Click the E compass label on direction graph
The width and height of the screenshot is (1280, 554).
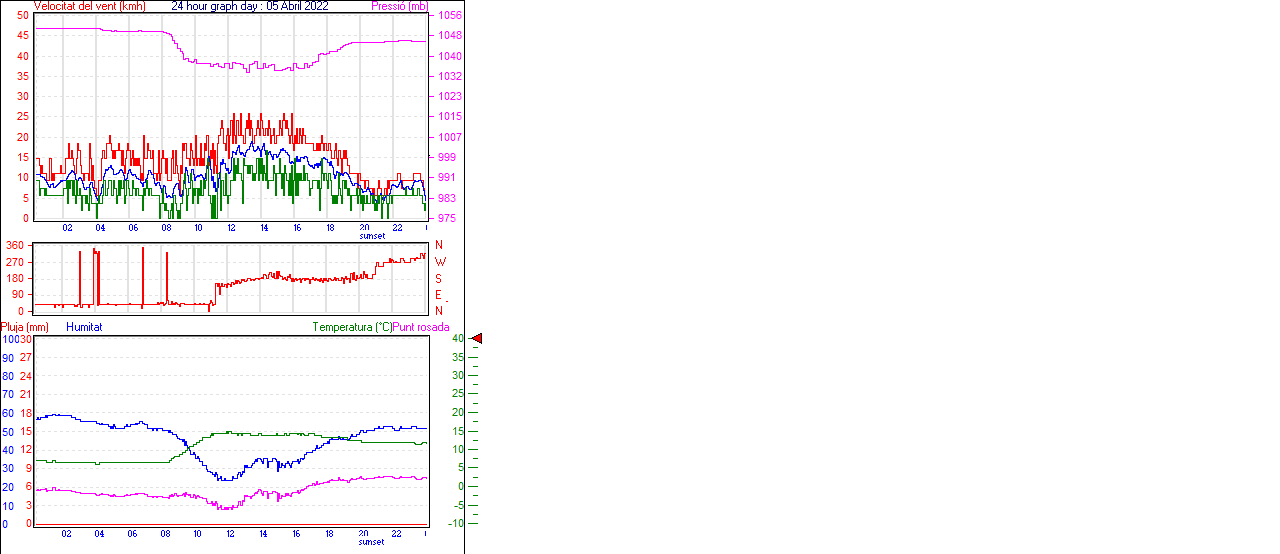click(438, 295)
